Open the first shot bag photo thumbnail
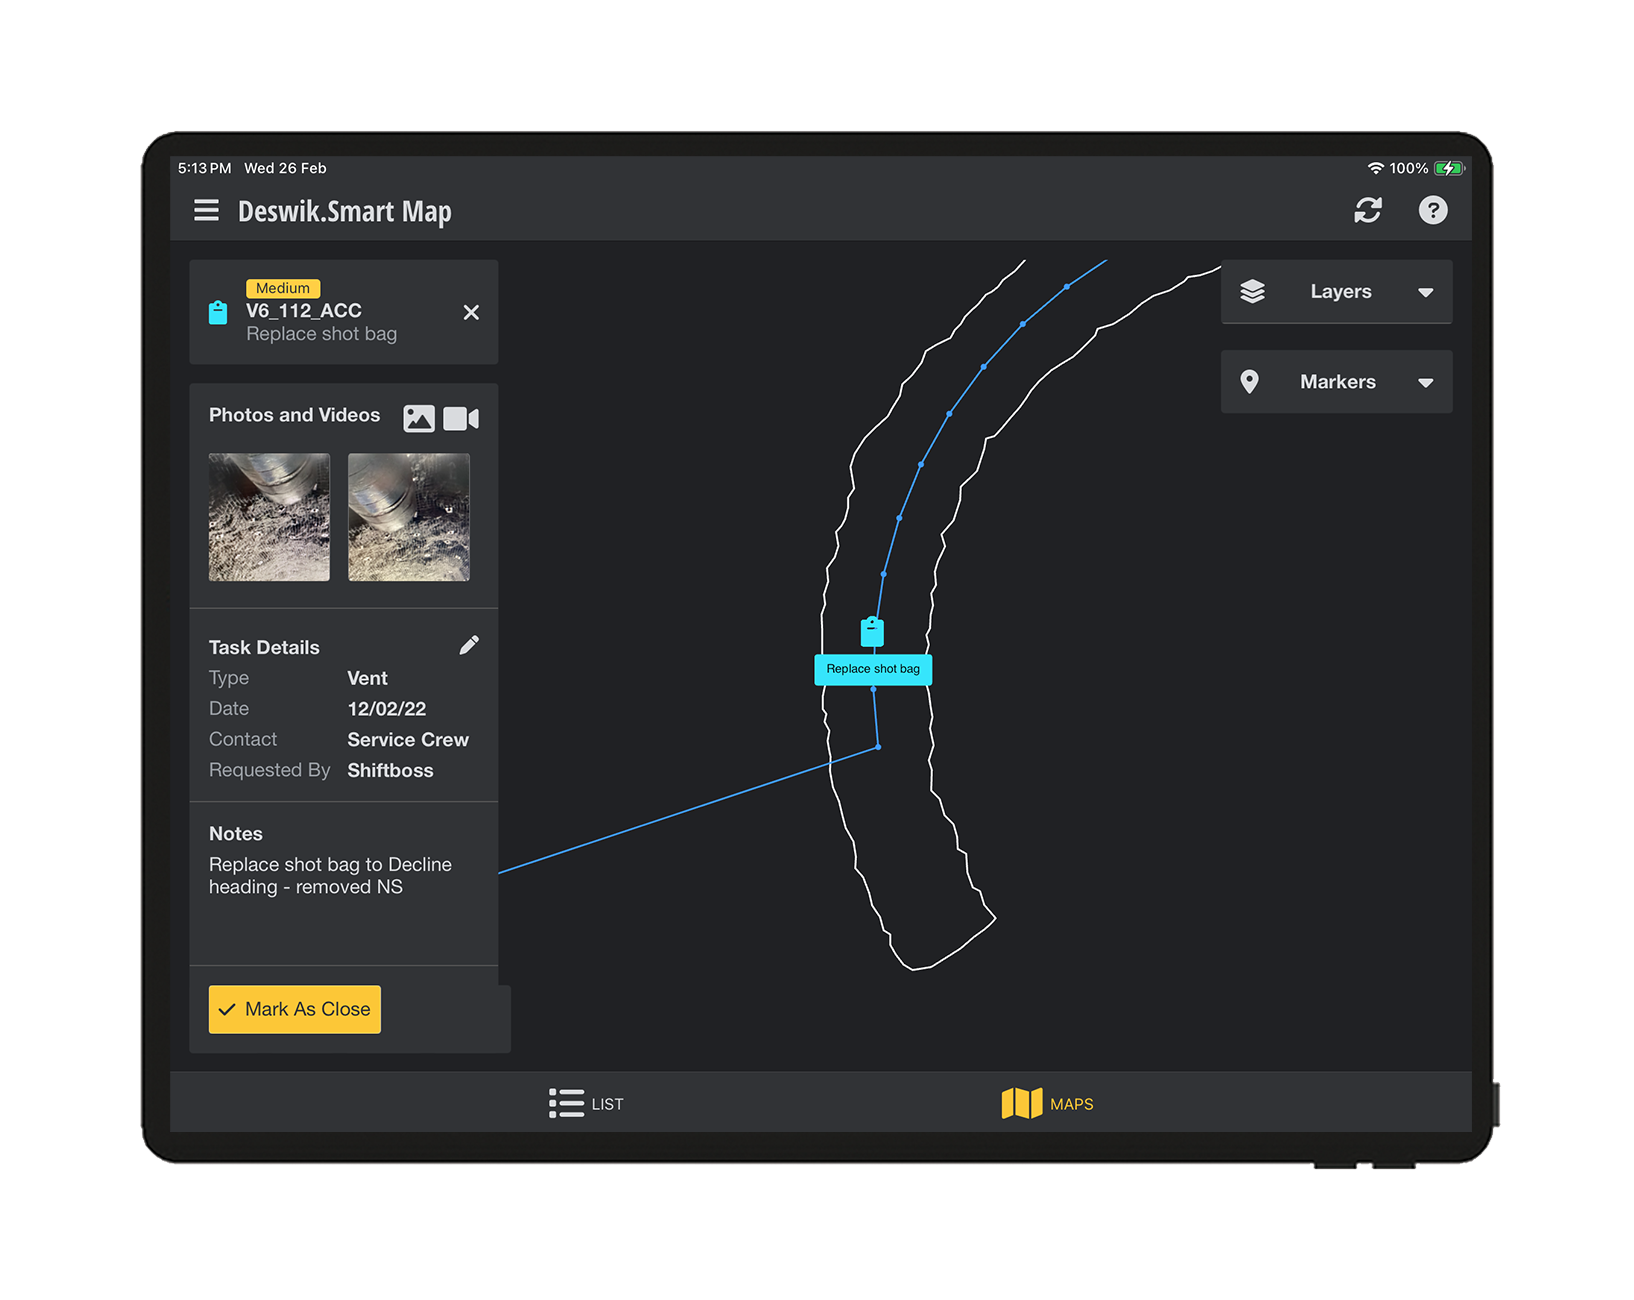The height and width of the screenshot is (1300, 1634). 269,517
